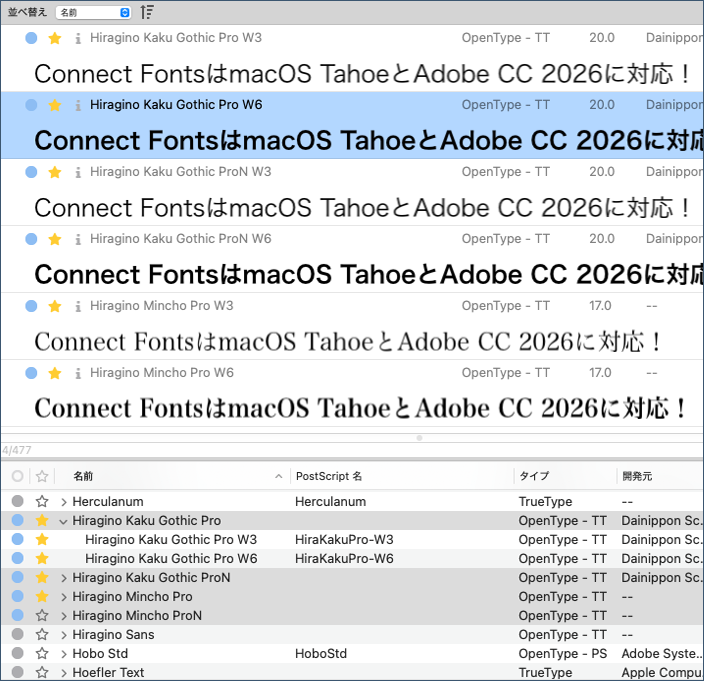Image resolution: width=704 pixels, height=681 pixels.
Task: Click the PostScript 名 column header
Action: click(x=329, y=476)
